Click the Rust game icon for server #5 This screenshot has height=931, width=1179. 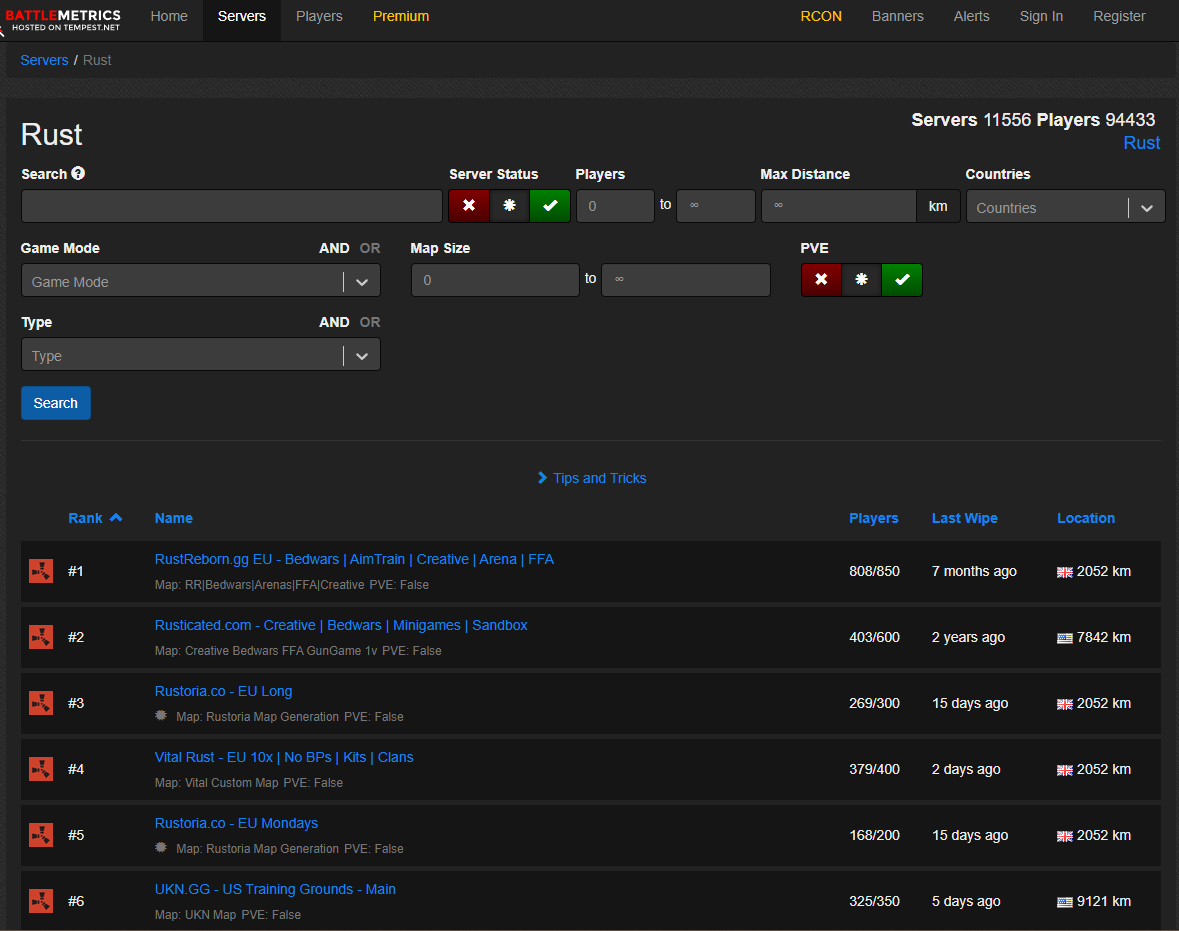[41, 835]
